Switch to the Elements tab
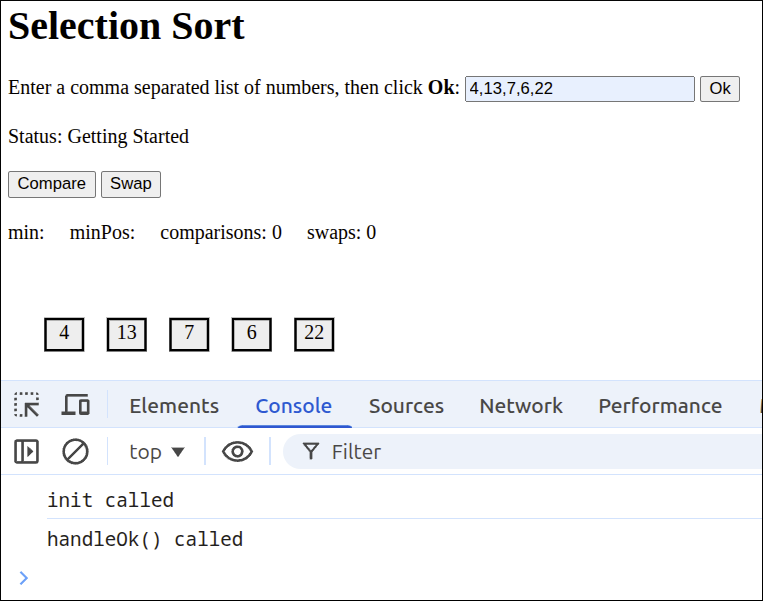This screenshot has height=601, width=763. click(174, 406)
